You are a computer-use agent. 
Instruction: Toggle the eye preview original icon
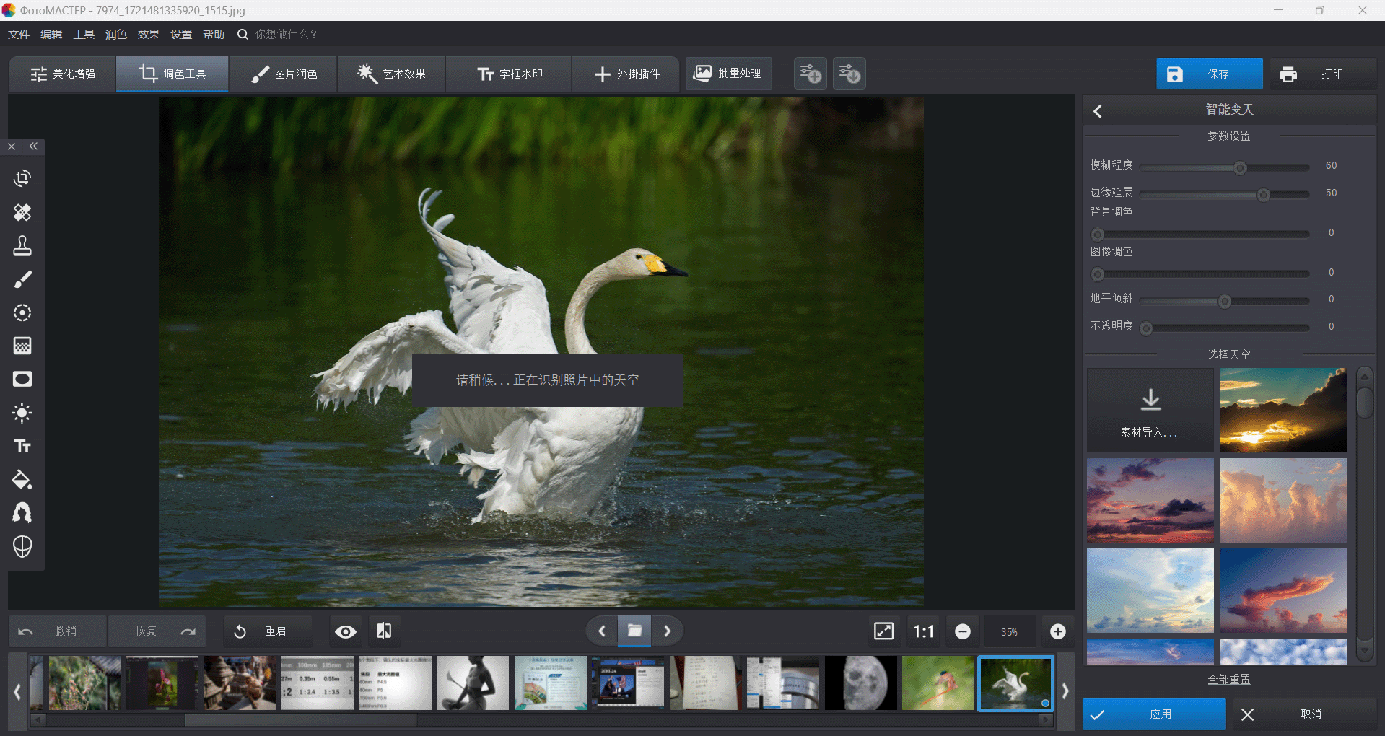pos(346,632)
